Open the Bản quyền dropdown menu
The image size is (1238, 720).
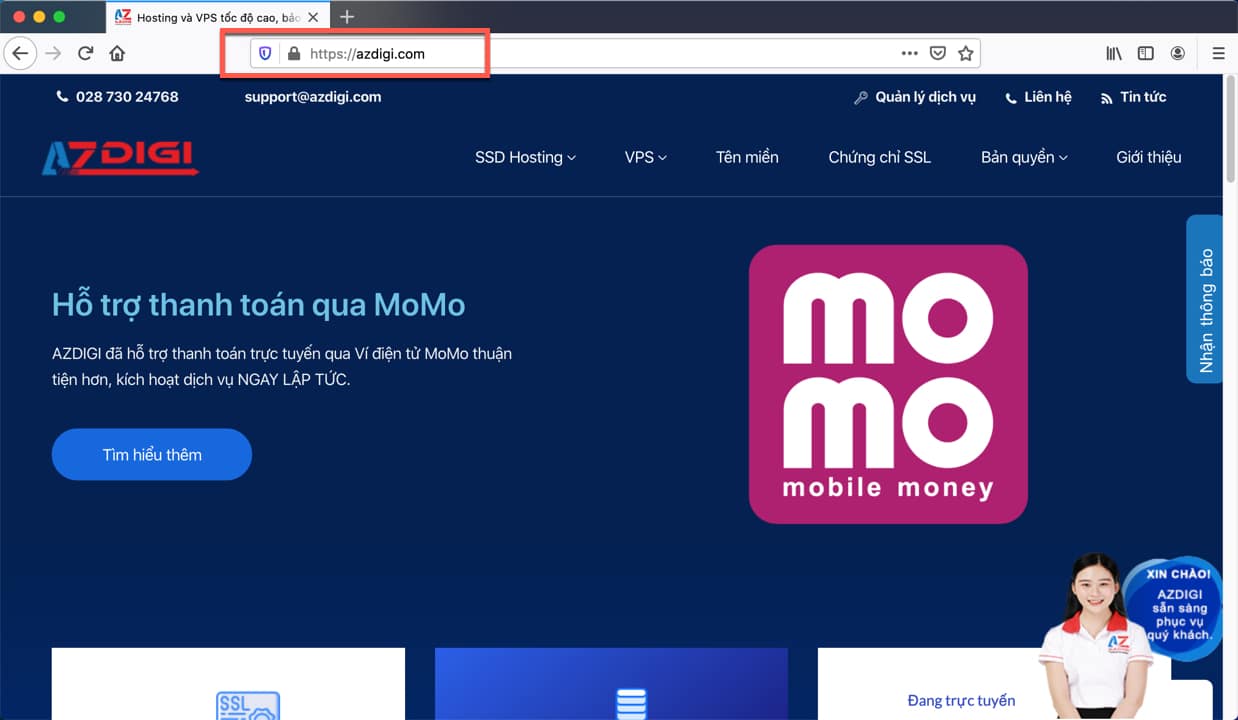coord(1024,157)
